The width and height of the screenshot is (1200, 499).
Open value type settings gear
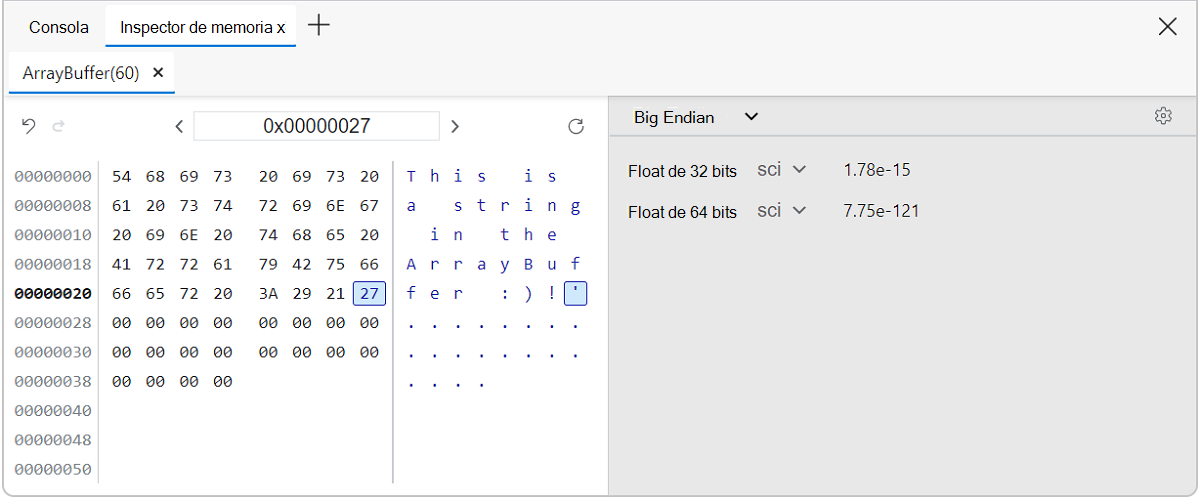(x=1162, y=117)
